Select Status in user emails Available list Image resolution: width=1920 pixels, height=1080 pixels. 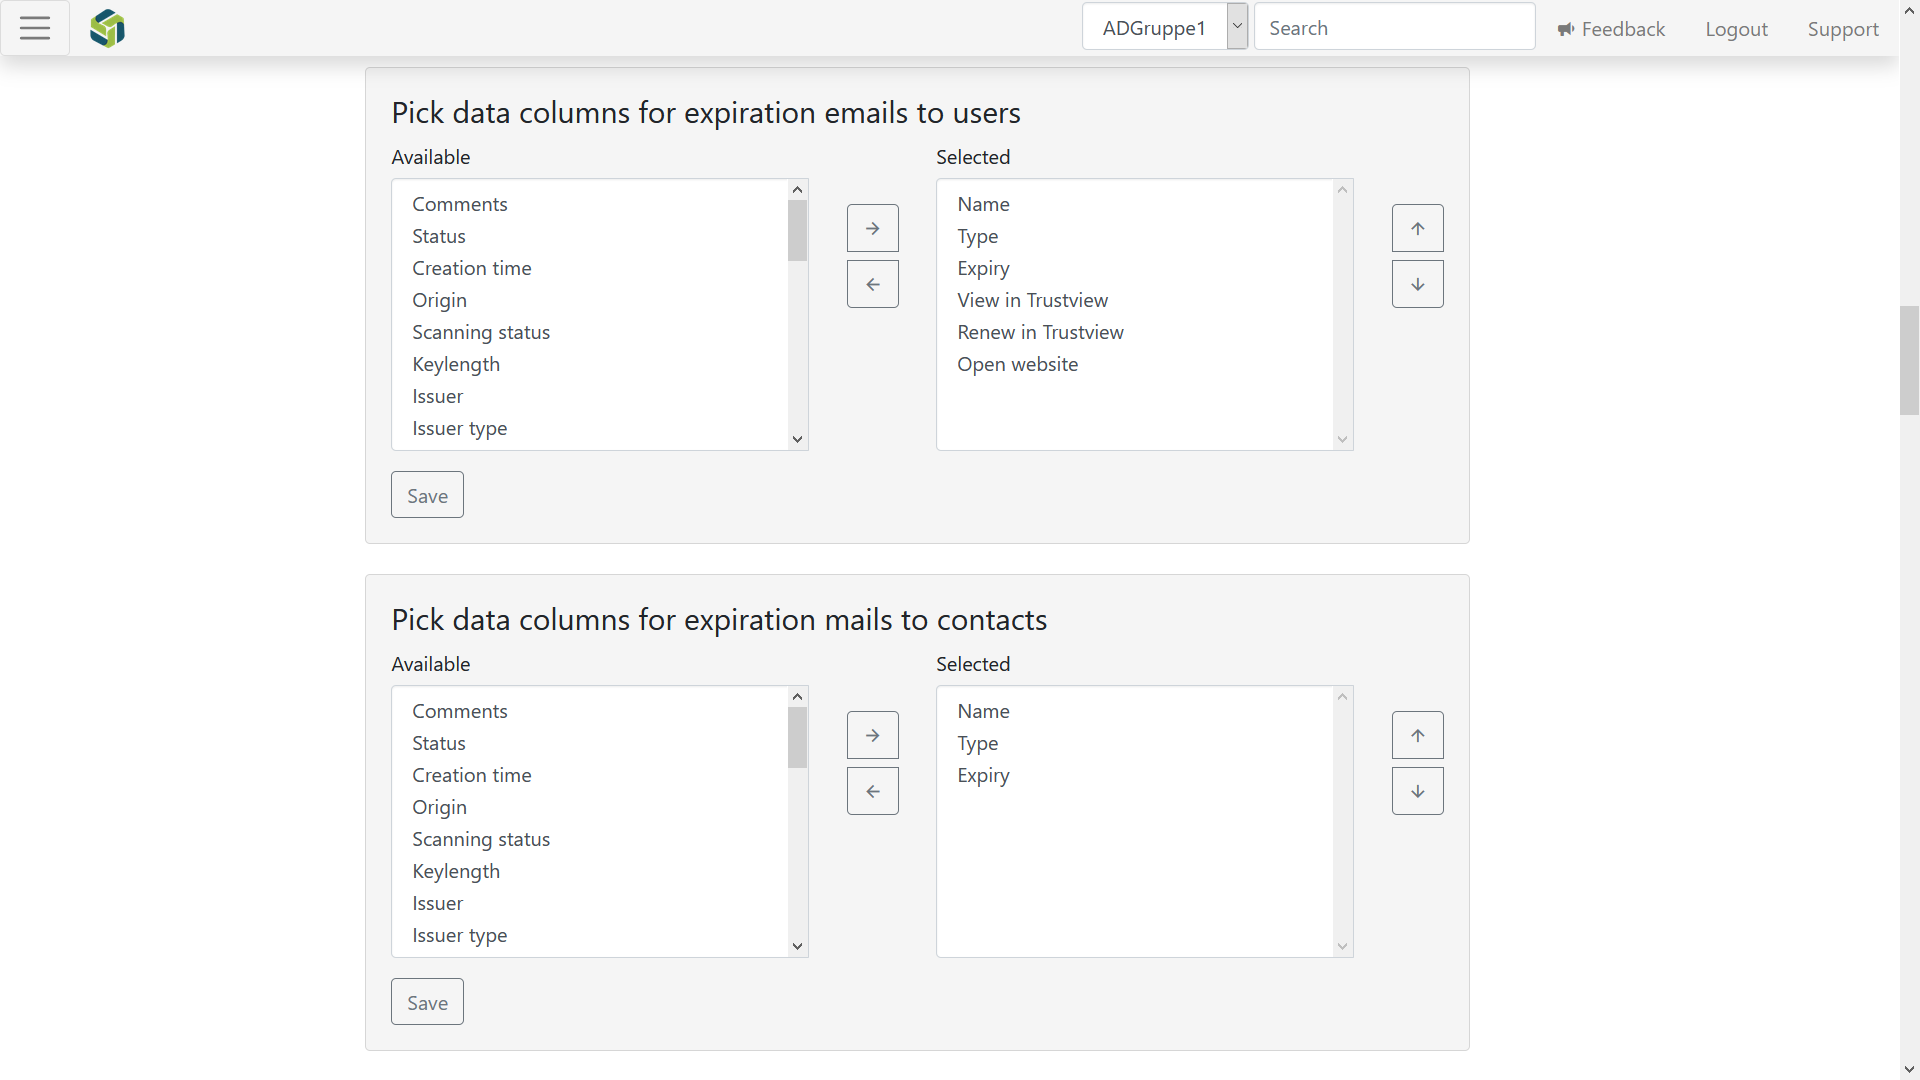pyautogui.click(x=590, y=236)
